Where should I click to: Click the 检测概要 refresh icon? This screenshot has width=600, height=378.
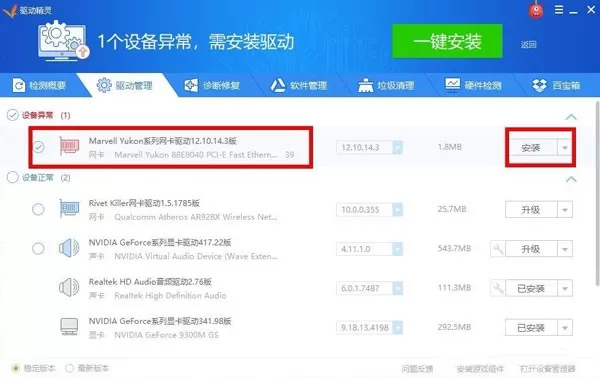point(18,85)
